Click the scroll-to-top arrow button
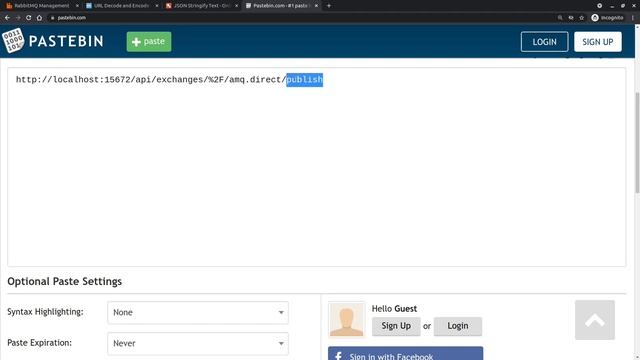Viewport: 640px width, 360px height. click(x=595, y=320)
